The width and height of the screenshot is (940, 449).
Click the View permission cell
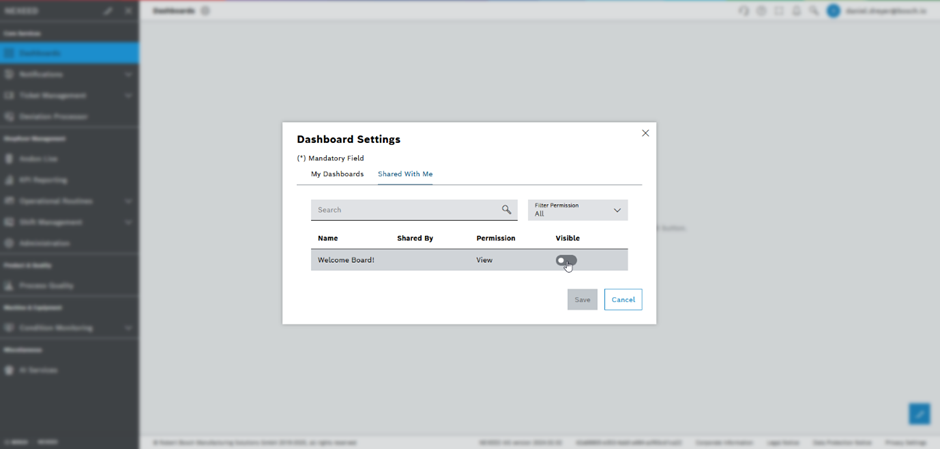484,260
